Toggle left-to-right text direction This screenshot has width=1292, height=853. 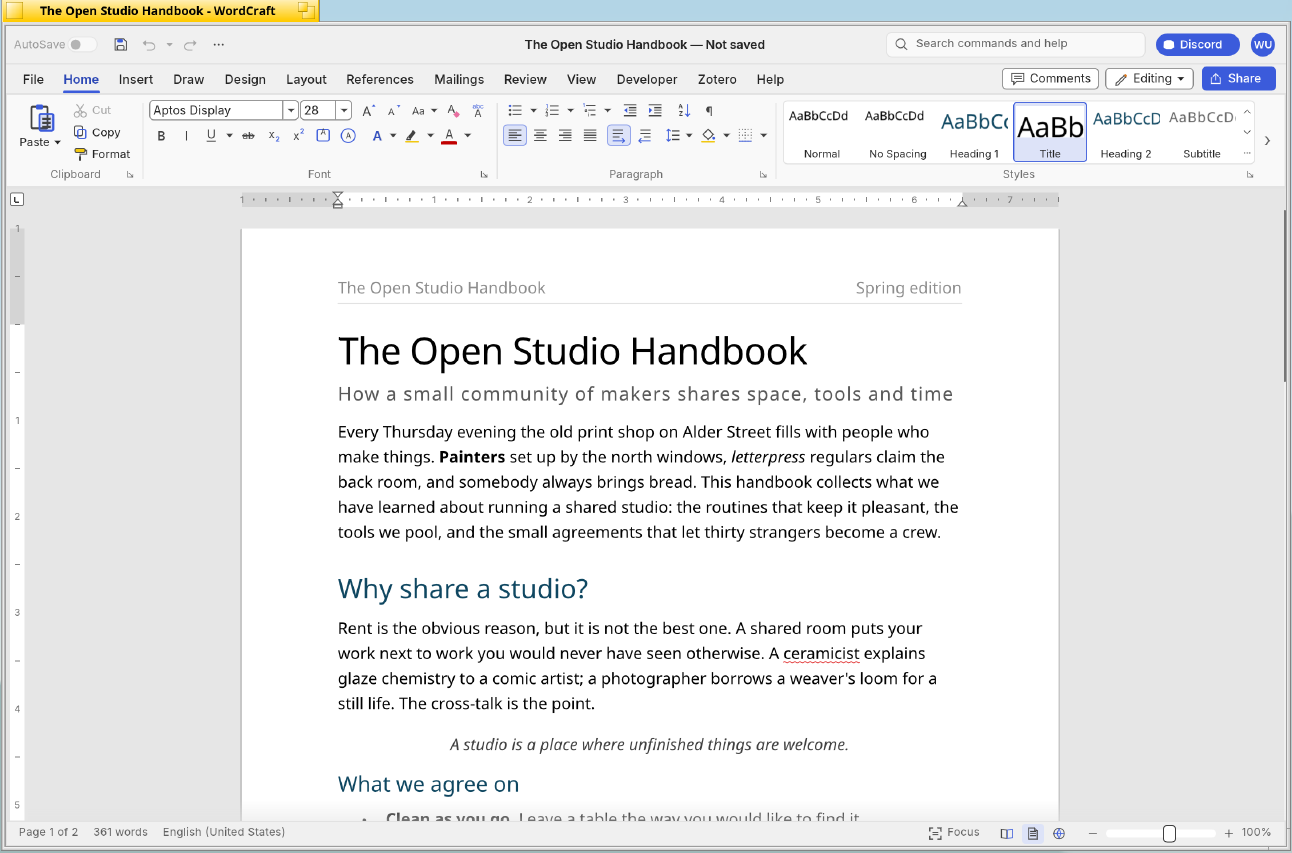pyautogui.click(x=619, y=136)
